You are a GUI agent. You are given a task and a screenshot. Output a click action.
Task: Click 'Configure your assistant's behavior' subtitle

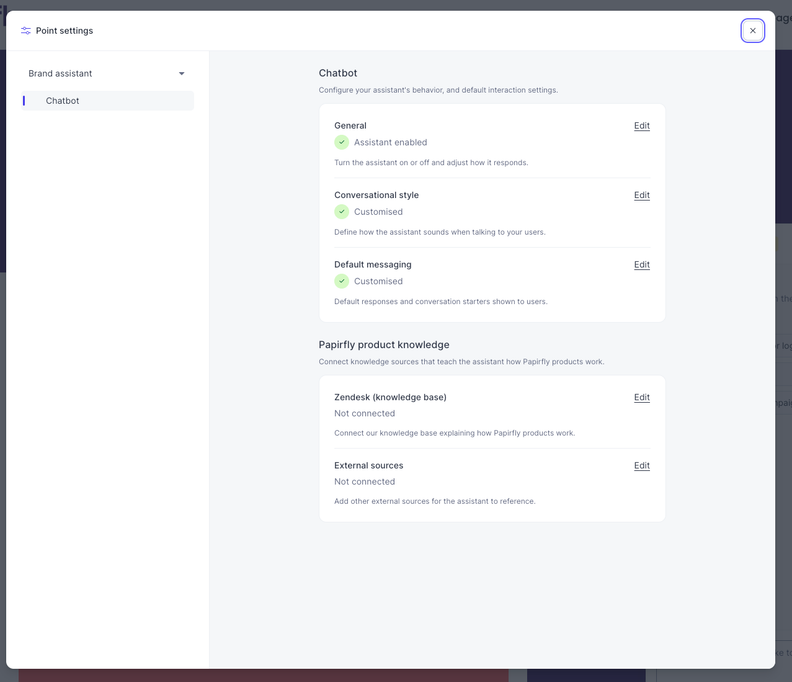pyautogui.click(x=438, y=90)
